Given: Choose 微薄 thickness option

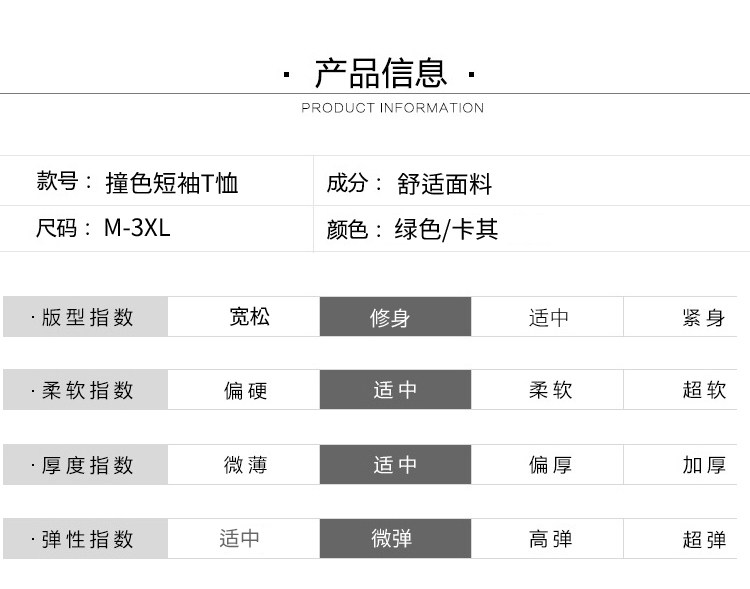Looking at the screenshot, I should [243, 465].
